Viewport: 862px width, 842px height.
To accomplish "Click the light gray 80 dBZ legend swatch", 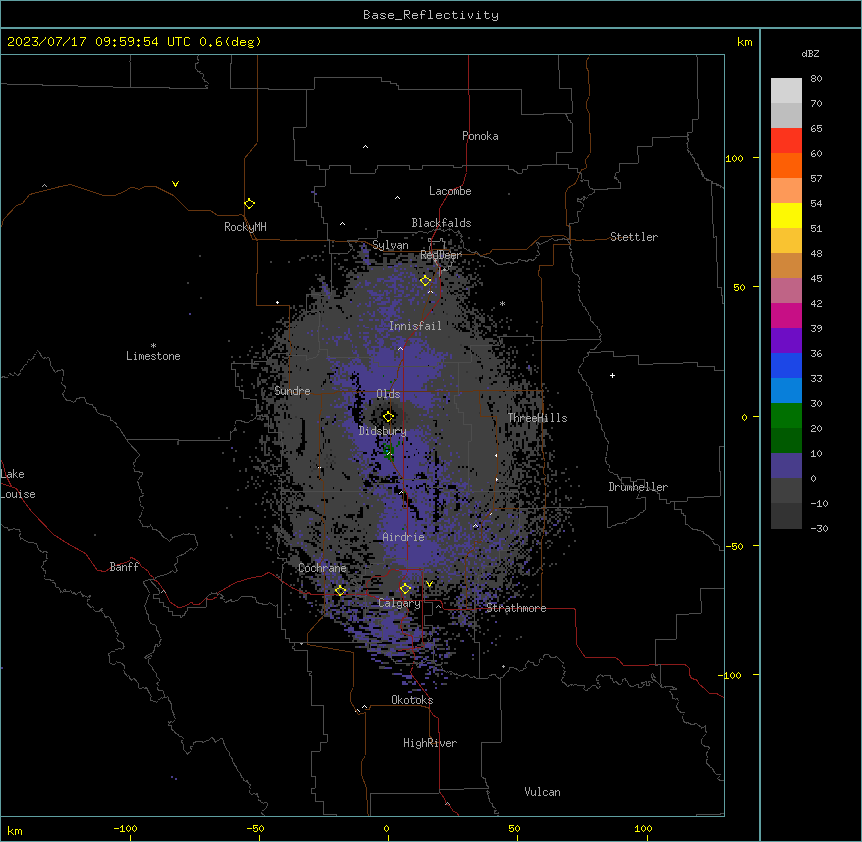I will tap(786, 91).
